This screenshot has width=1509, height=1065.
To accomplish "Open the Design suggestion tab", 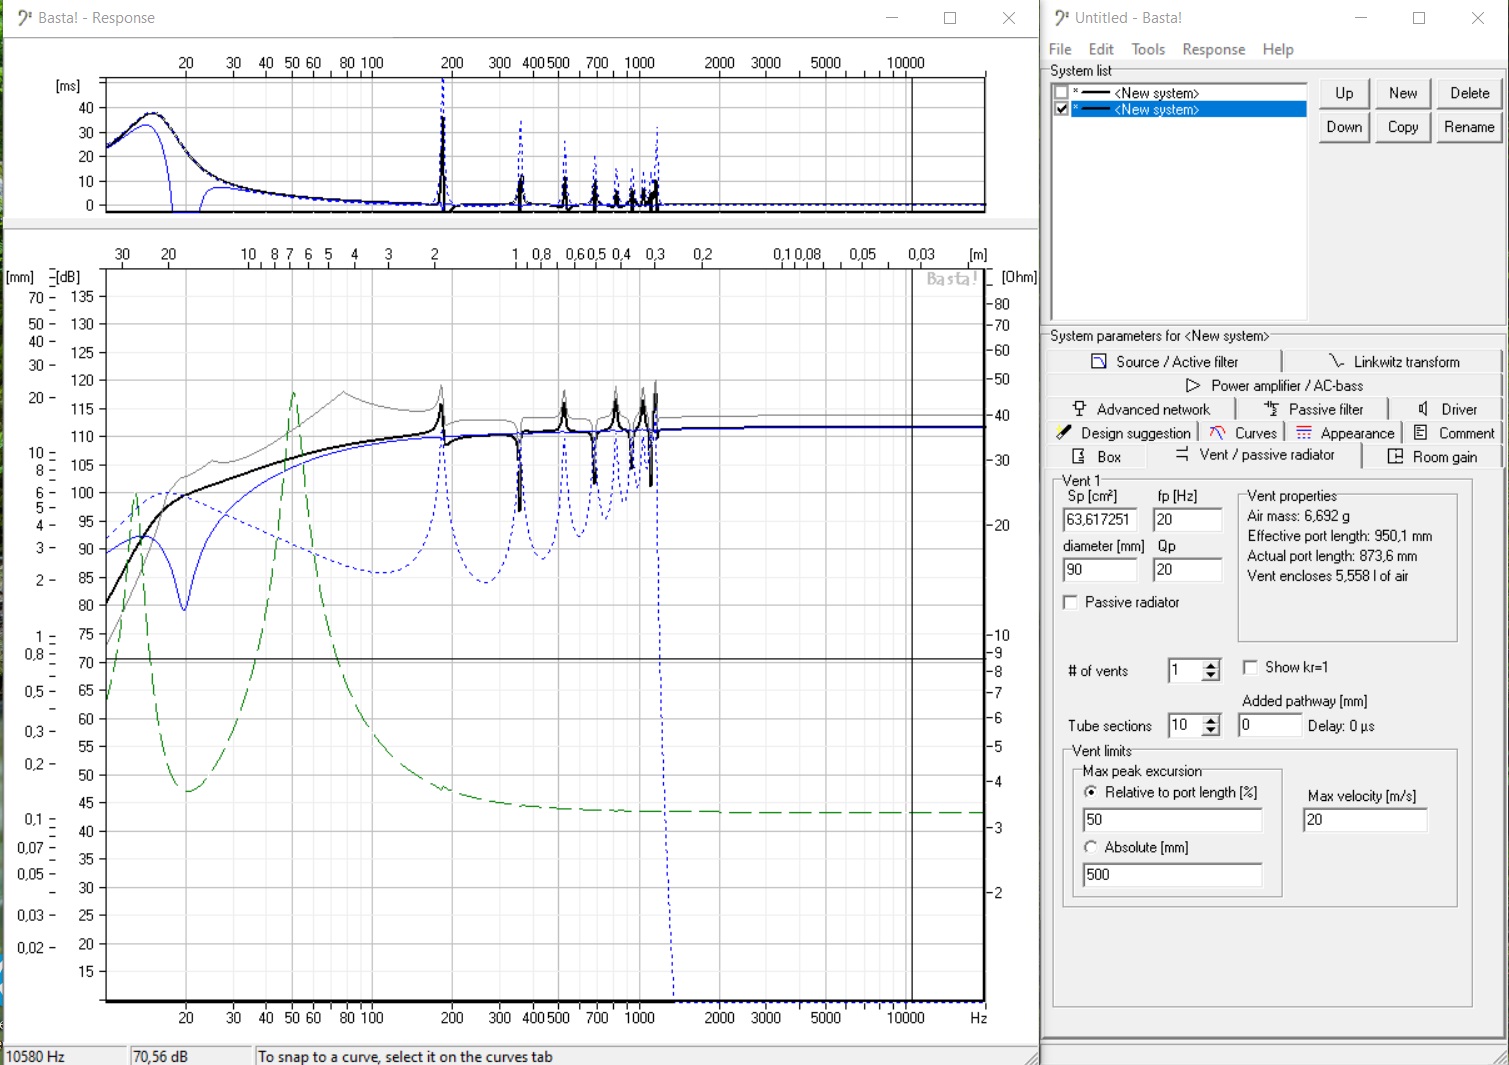I will (x=1123, y=433).
